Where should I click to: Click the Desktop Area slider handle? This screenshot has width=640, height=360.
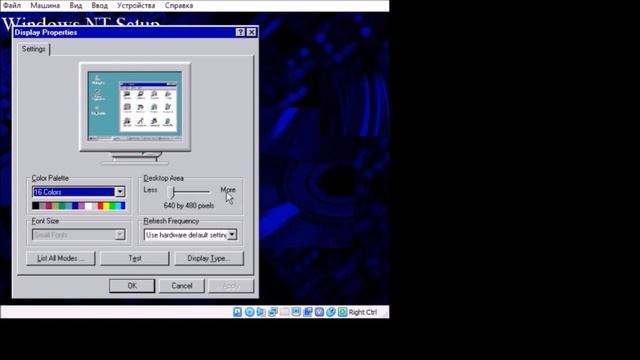[x=172, y=191]
